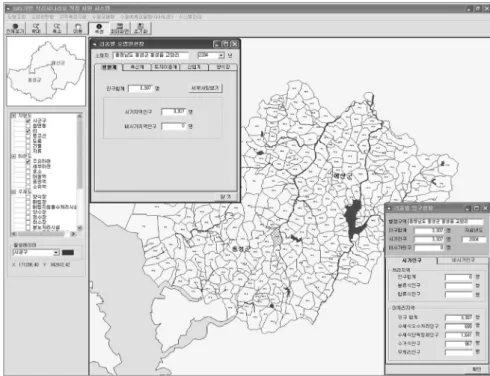Enable the 읍면동 layer checkbox
Viewport: 490px width, 376px height.
pos(28,126)
